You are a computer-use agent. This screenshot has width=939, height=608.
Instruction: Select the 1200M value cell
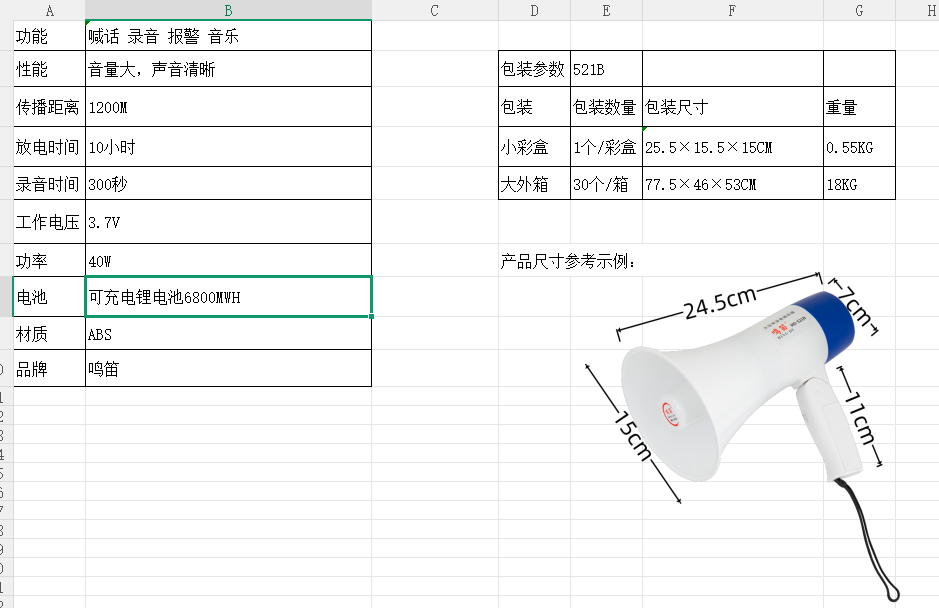coord(228,107)
